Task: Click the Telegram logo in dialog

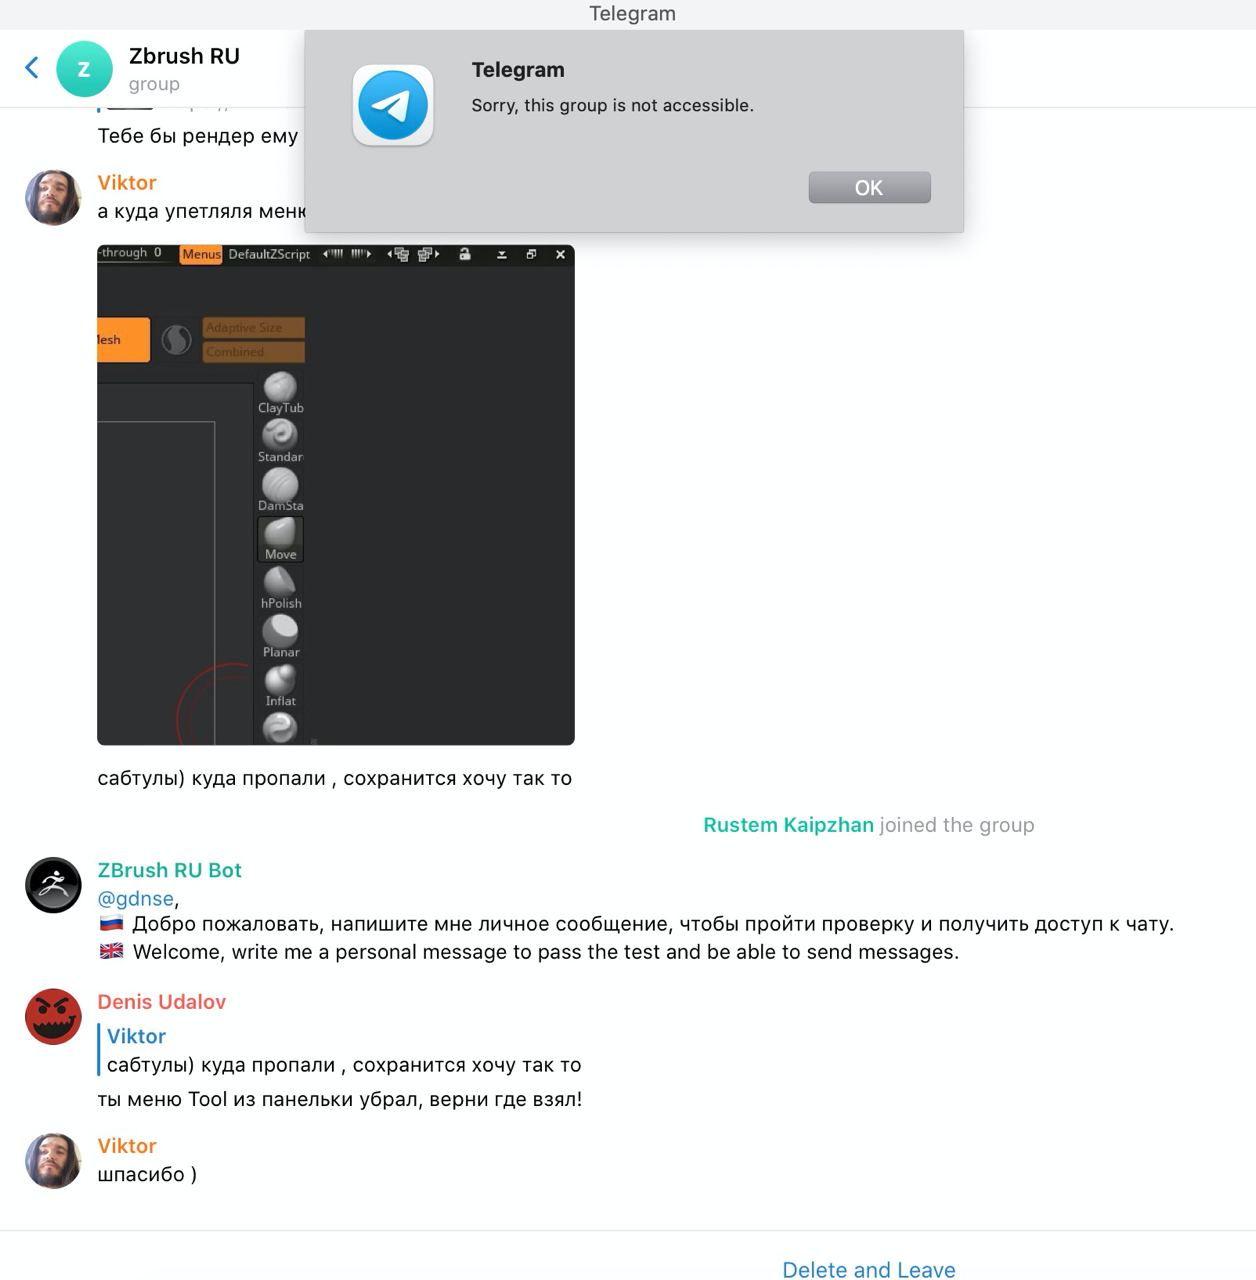Action: click(x=393, y=105)
